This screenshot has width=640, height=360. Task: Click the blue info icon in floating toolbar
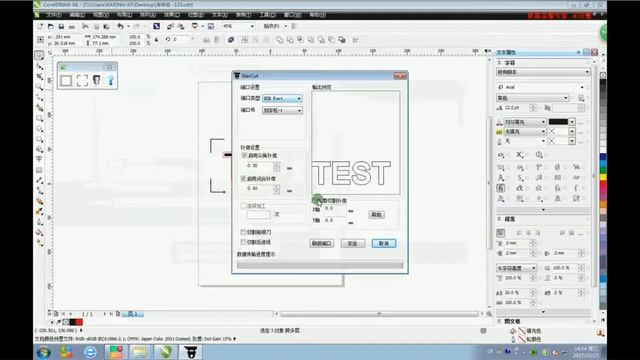pyautogui.click(x=111, y=80)
